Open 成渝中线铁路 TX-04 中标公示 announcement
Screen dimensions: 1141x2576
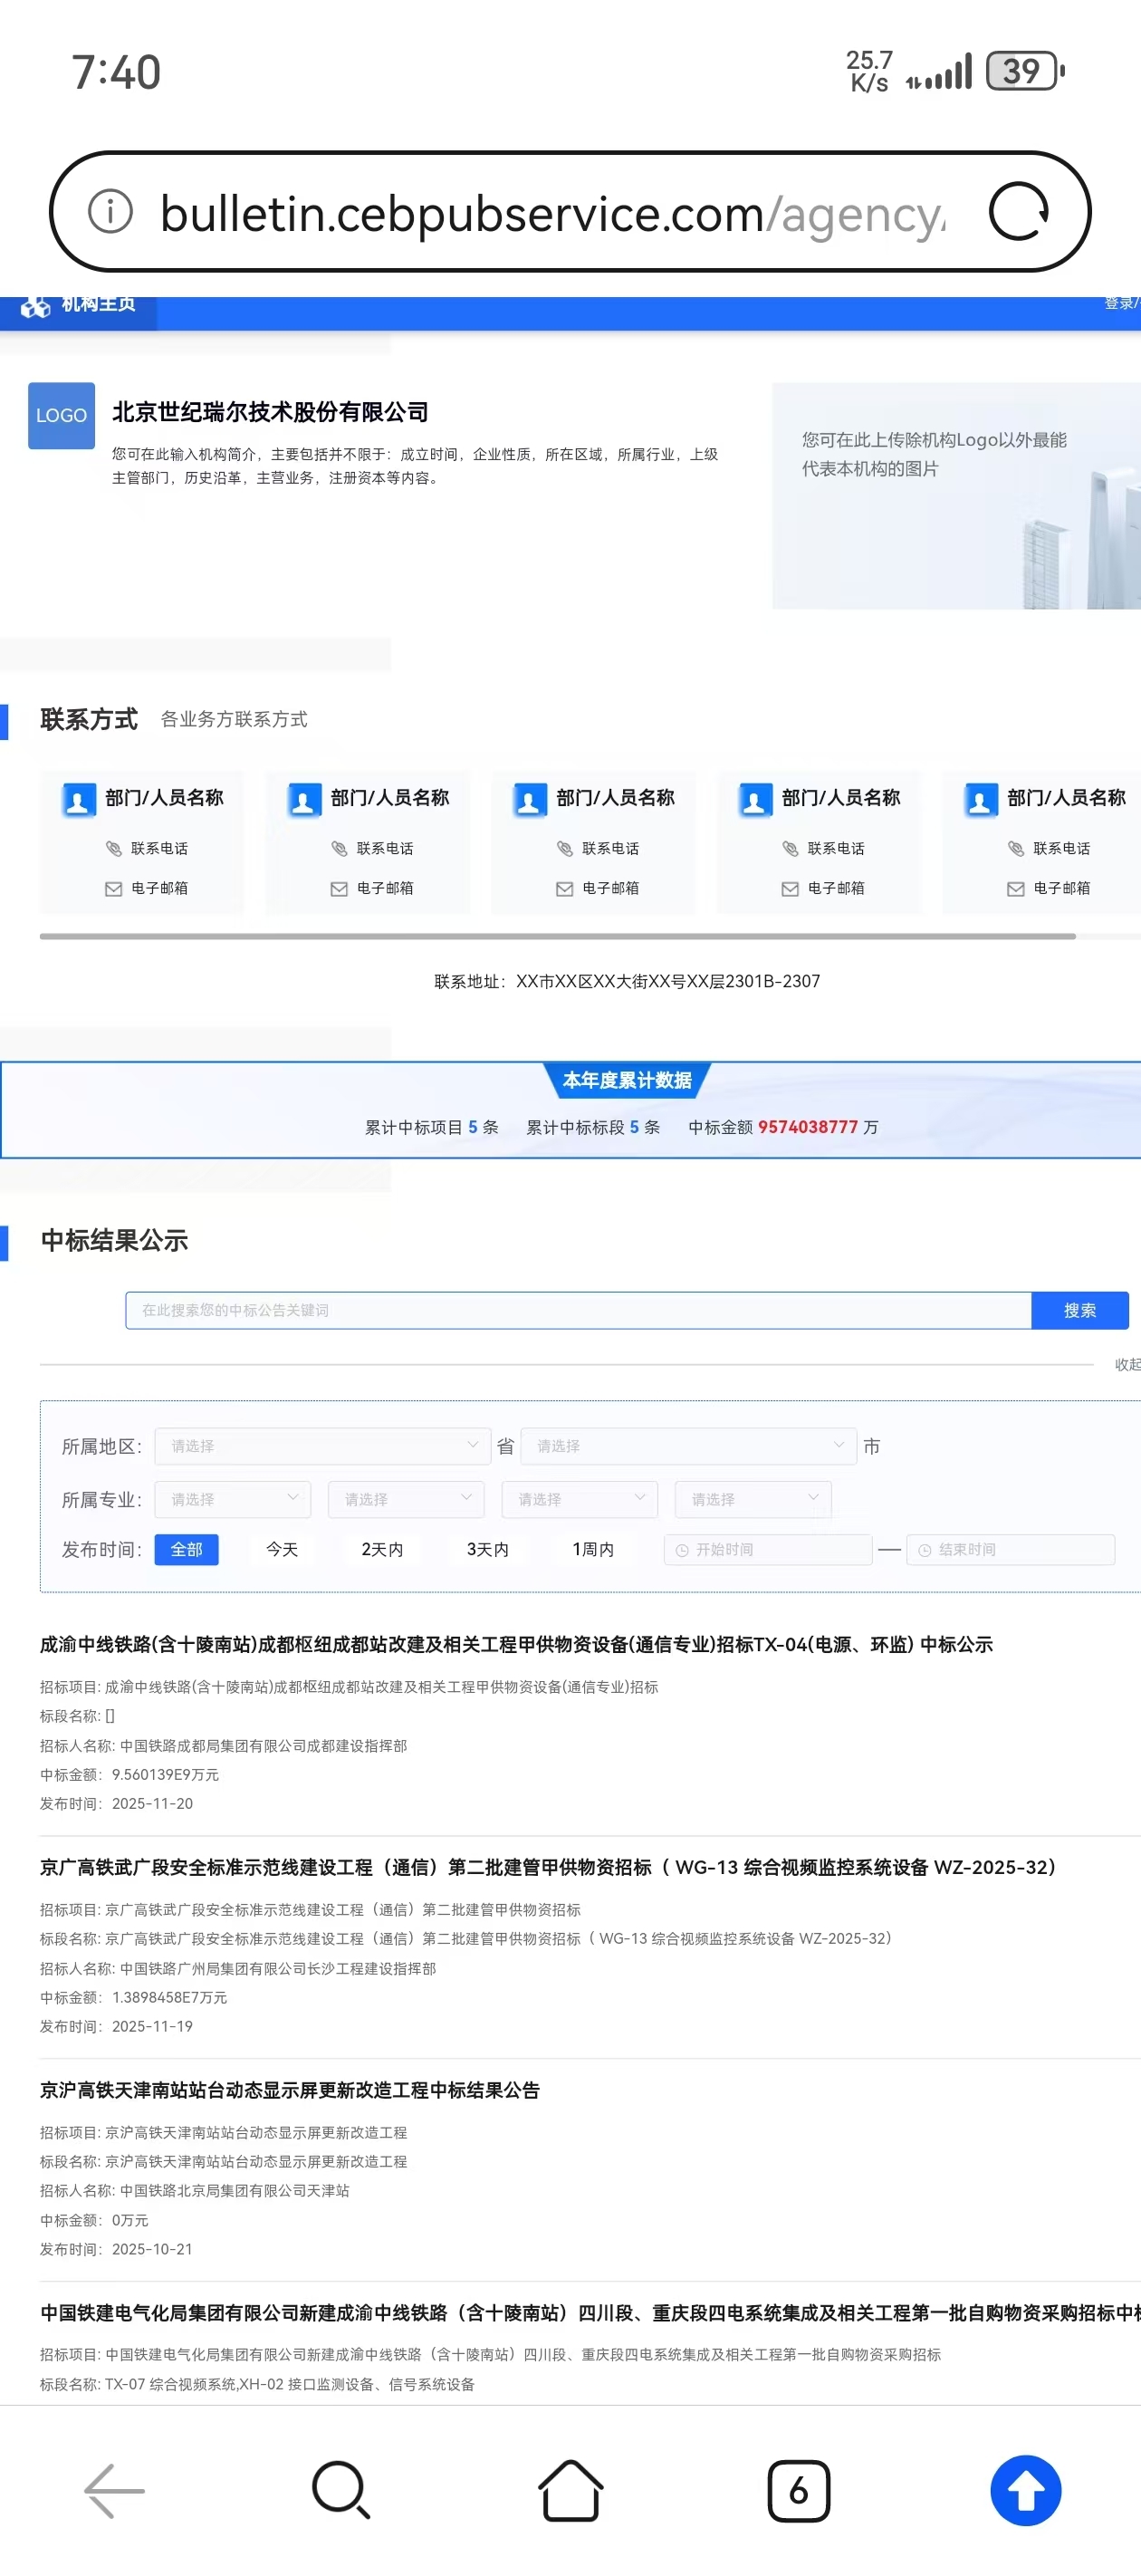coord(516,1644)
